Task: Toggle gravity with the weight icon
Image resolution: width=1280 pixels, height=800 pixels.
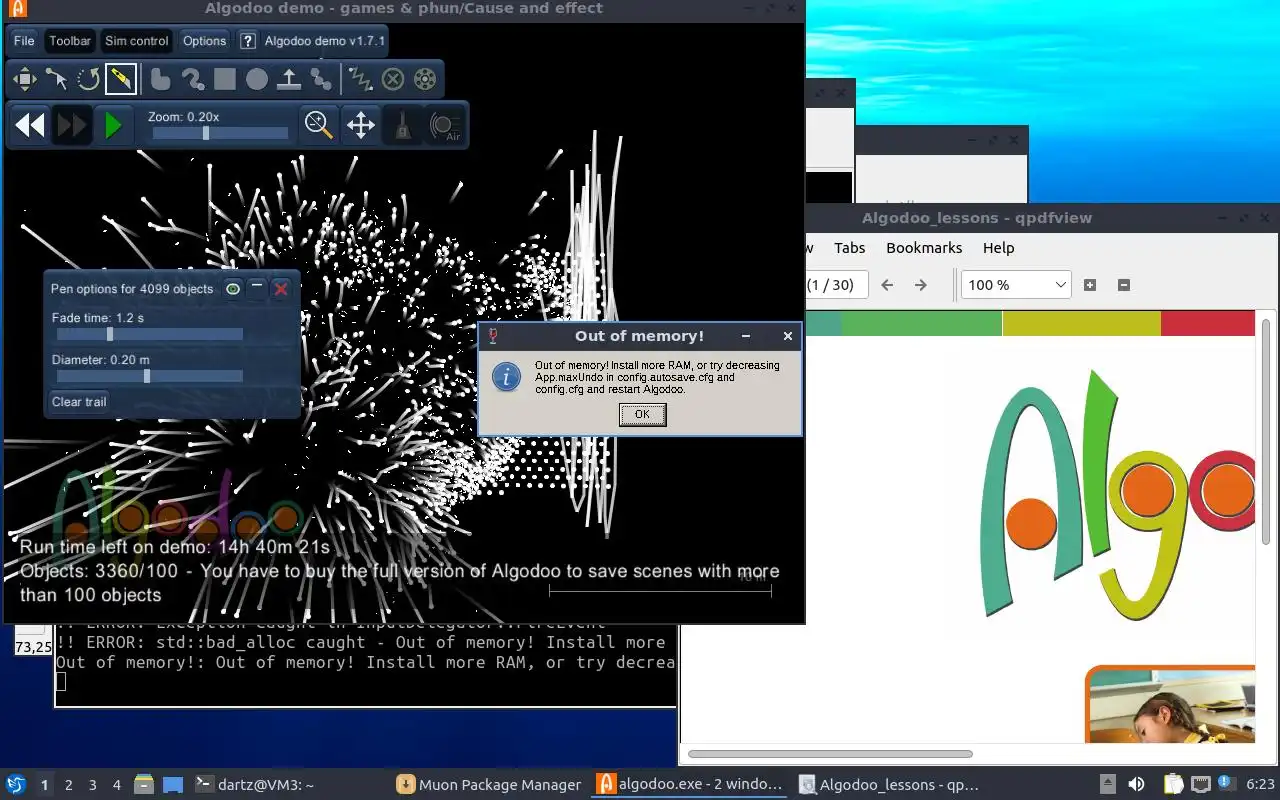Action: point(402,125)
